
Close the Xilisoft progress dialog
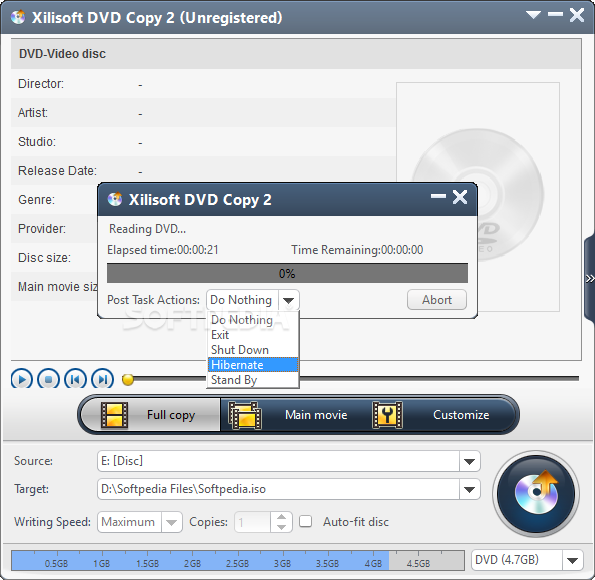(x=460, y=197)
